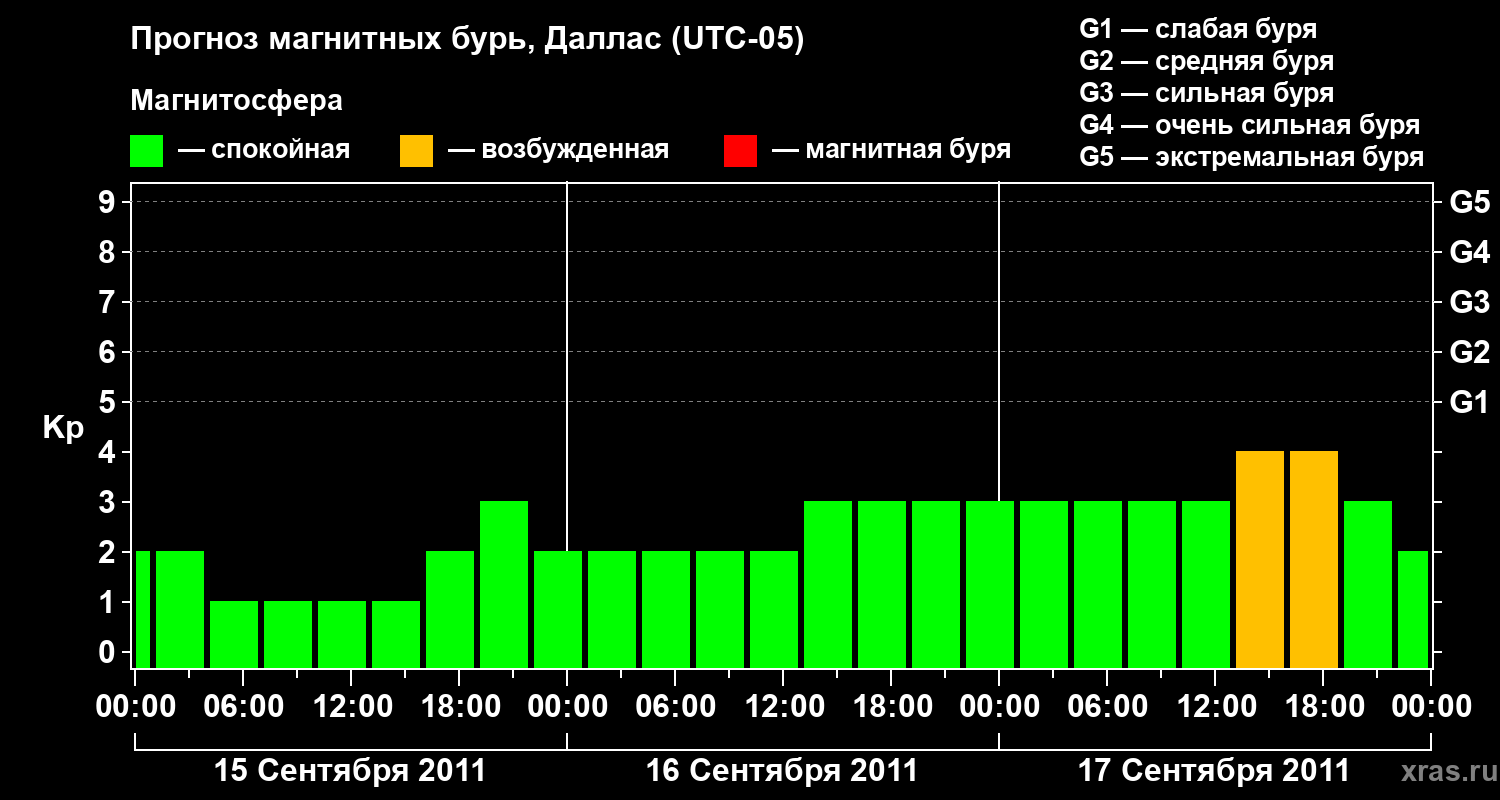The width and height of the screenshot is (1500, 800).
Task: Click the '— магнитная буря' legend label
Action: pos(891,150)
